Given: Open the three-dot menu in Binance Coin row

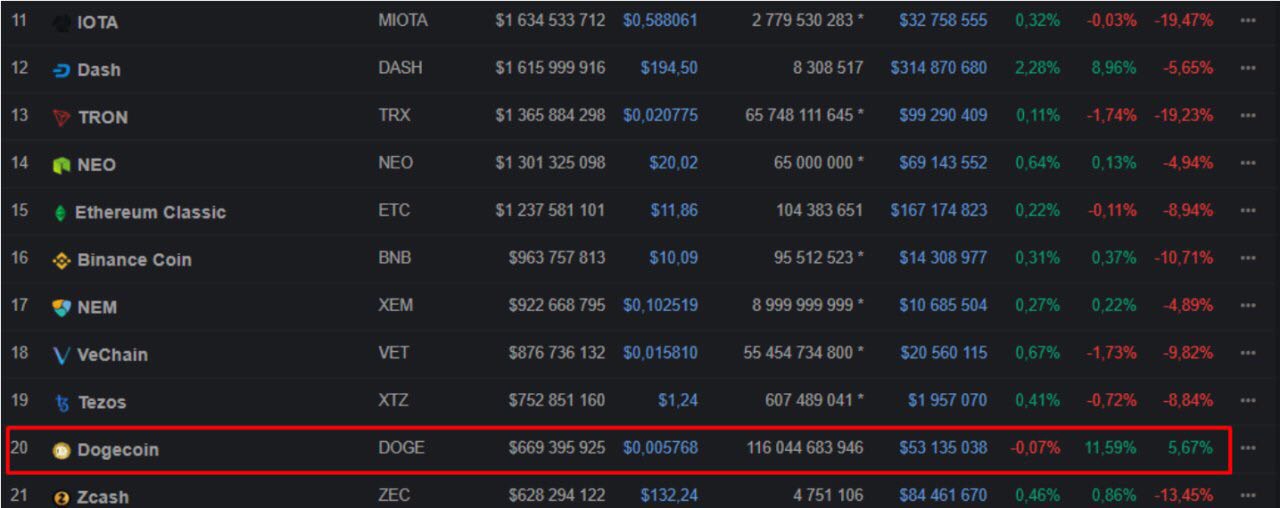Looking at the screenshot, I should coord(1247,258).
